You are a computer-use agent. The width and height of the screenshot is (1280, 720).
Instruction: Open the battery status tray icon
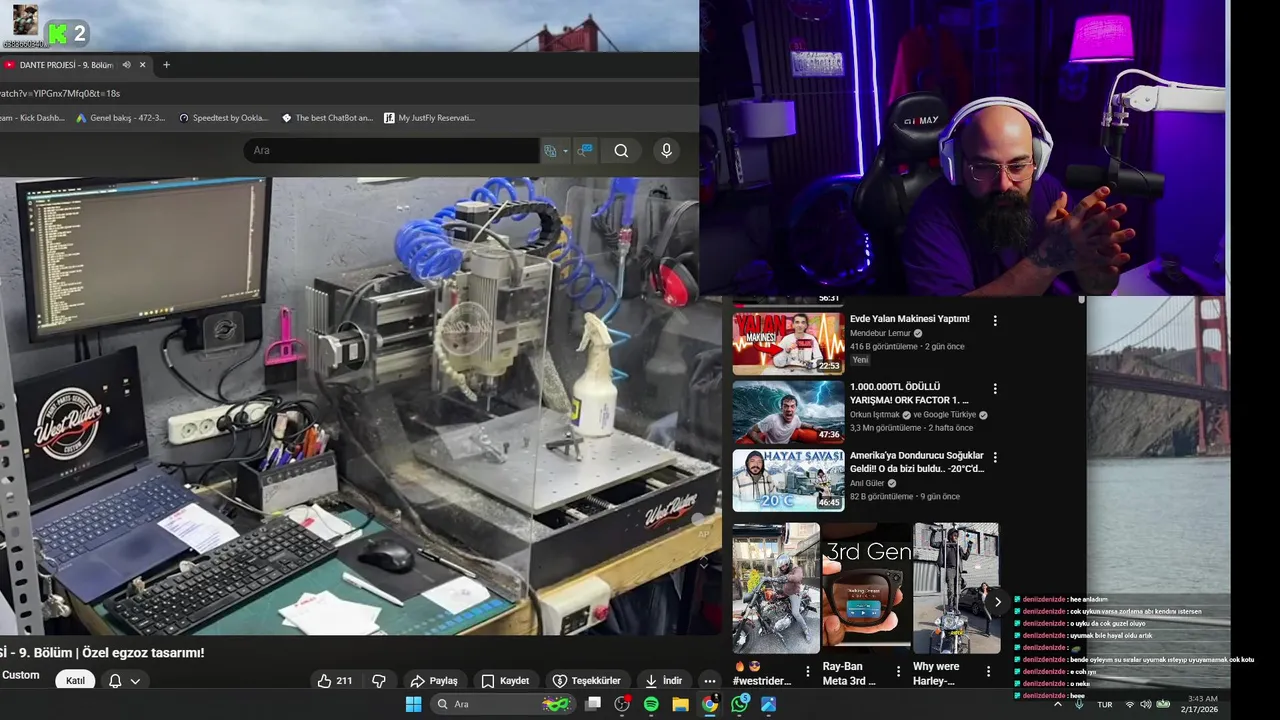pos(1163,704)
